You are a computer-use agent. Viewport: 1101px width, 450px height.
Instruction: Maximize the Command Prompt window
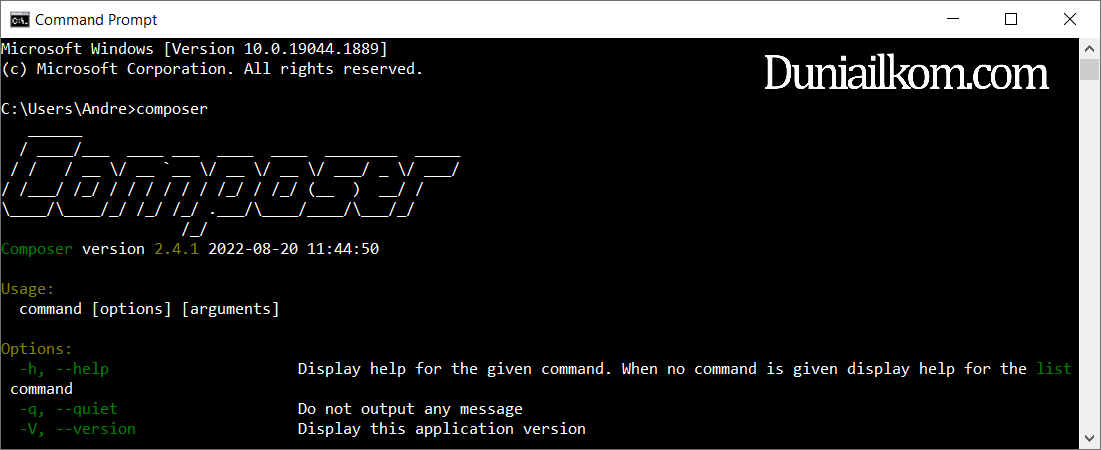coord(1010,19)
